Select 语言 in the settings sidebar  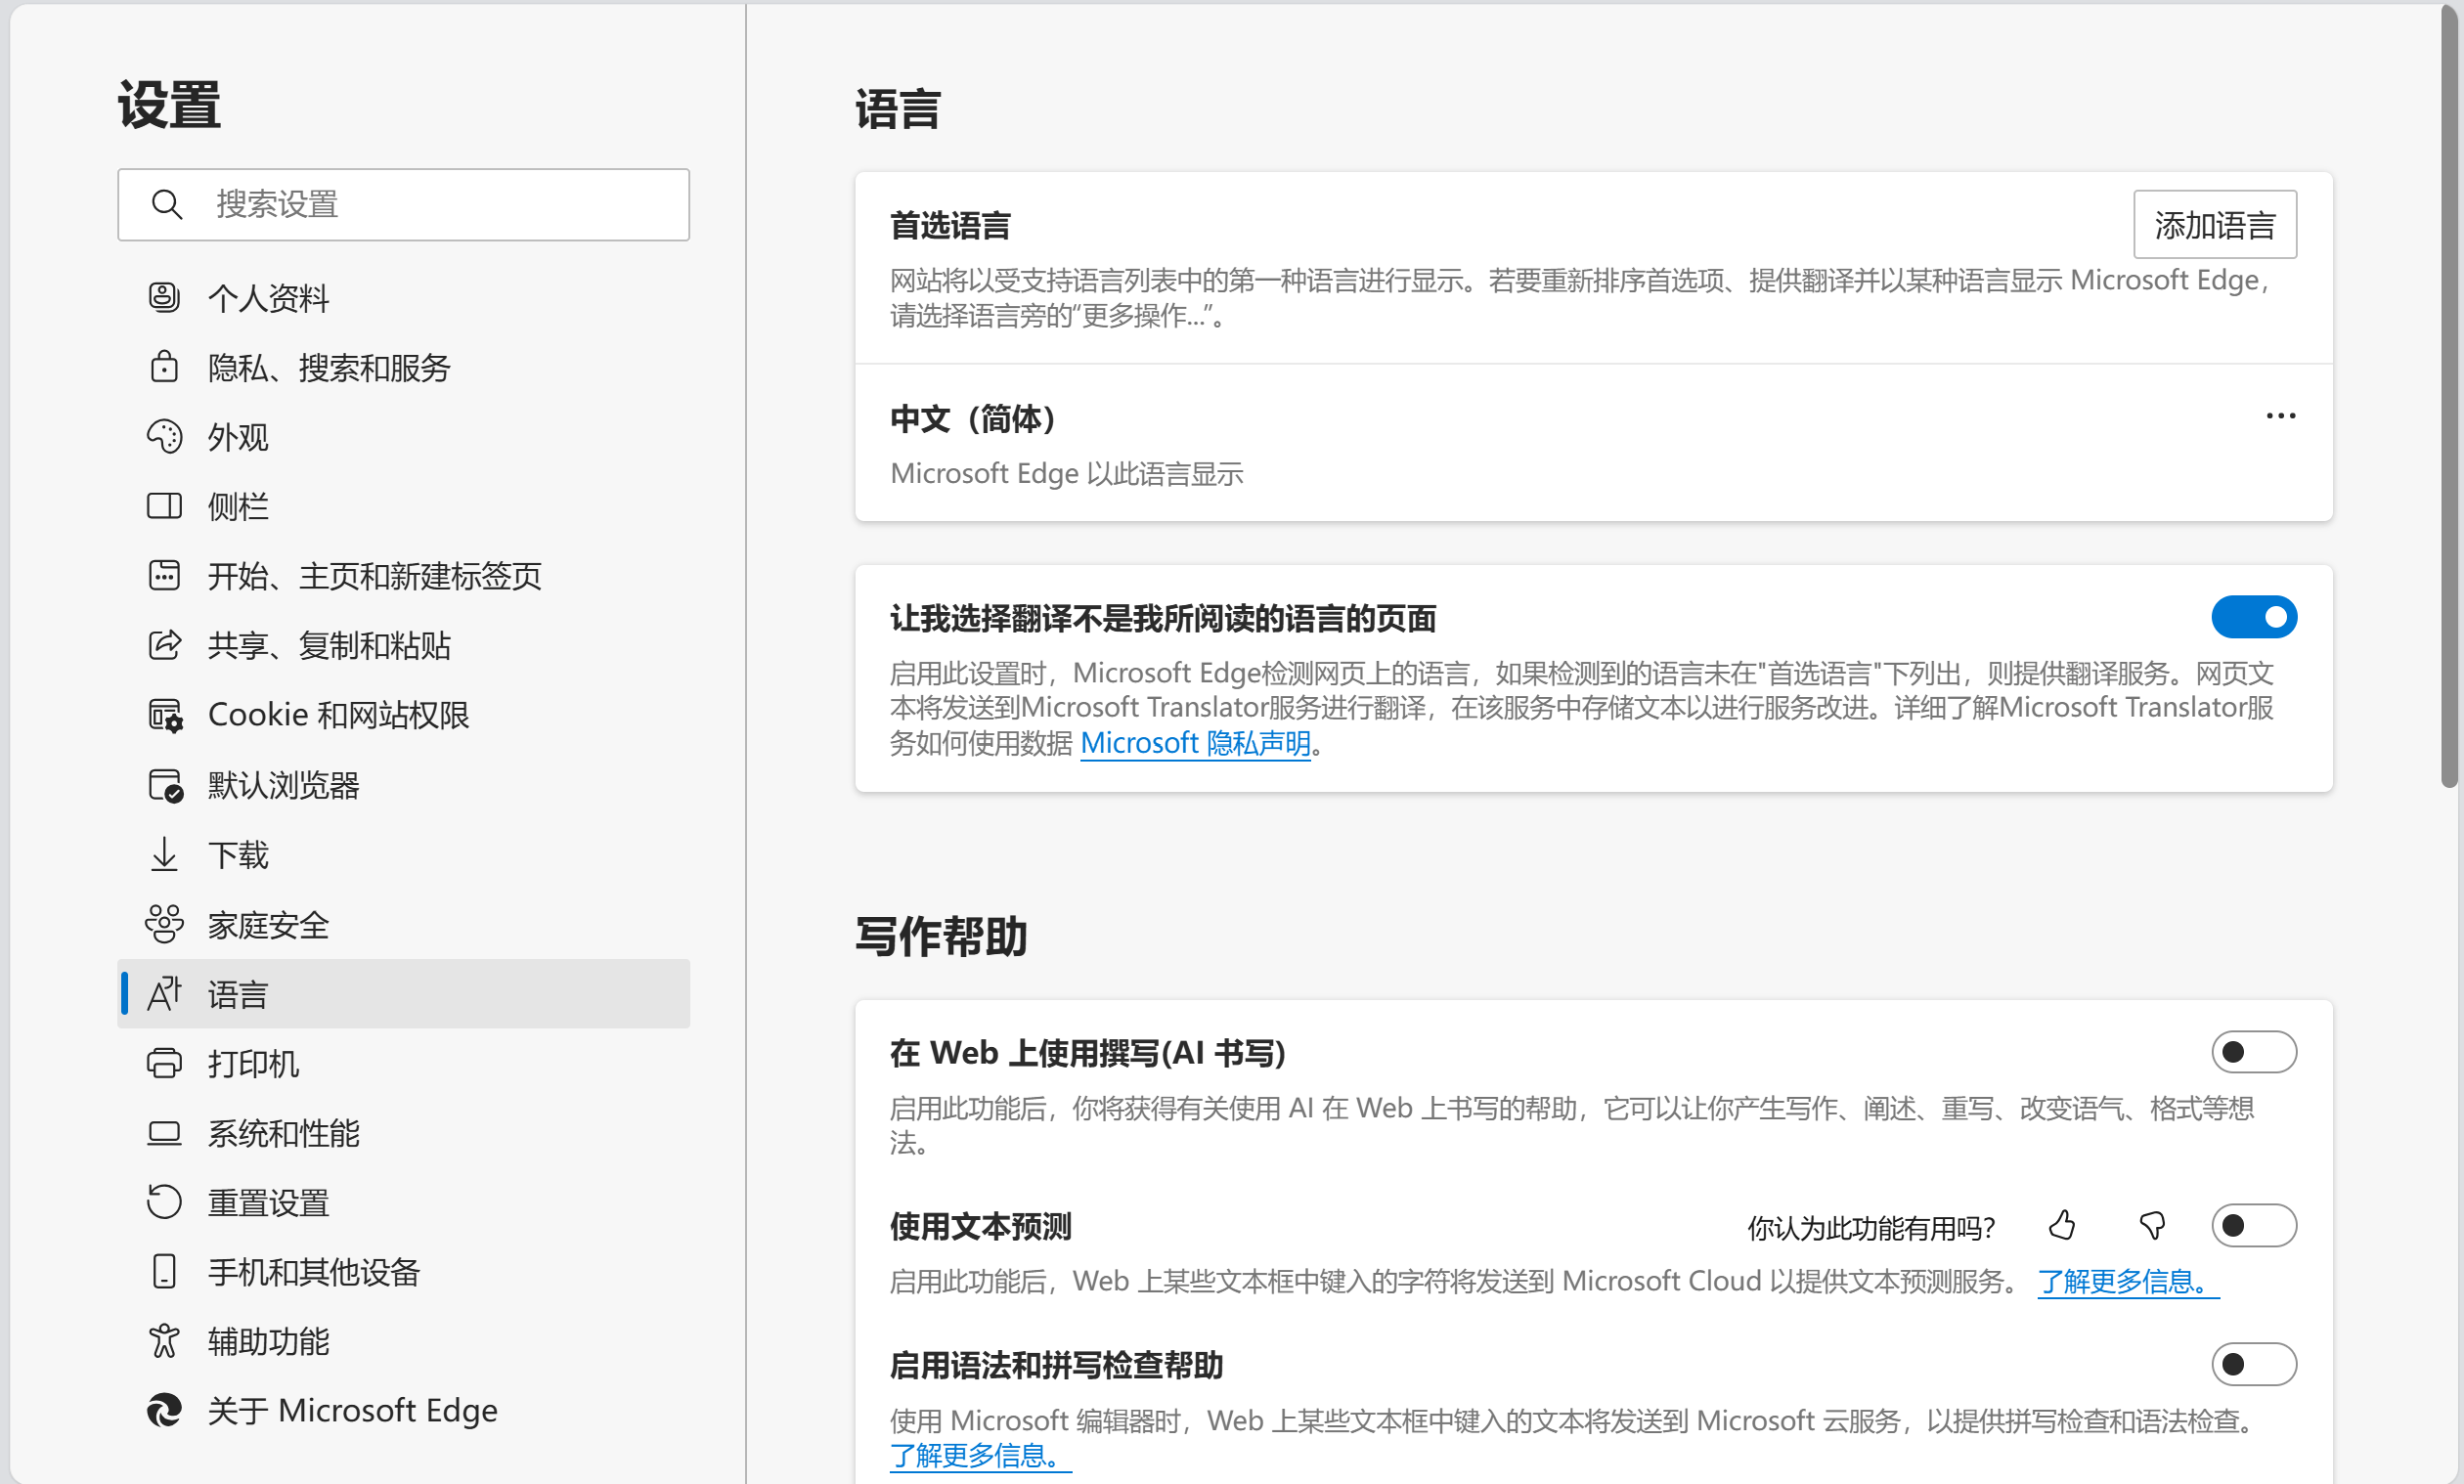pos(237,993)
